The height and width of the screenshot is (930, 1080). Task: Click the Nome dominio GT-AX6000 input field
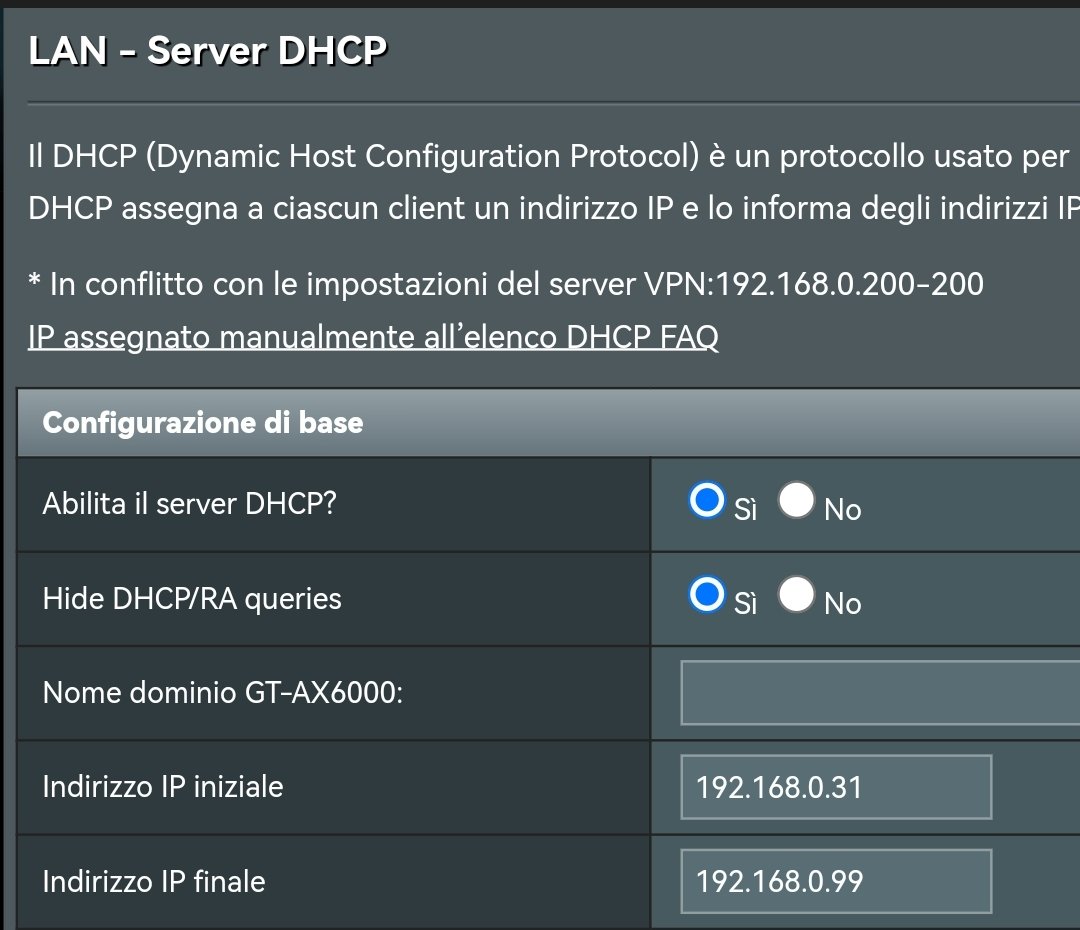click(880, 692)
